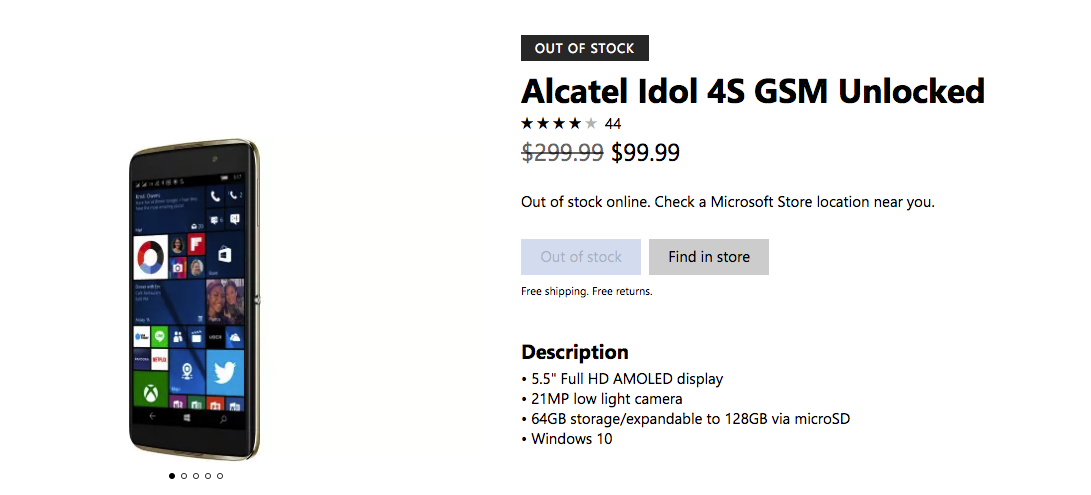
Task: Select the first carousel image dot
Action: tap(172, 476)
